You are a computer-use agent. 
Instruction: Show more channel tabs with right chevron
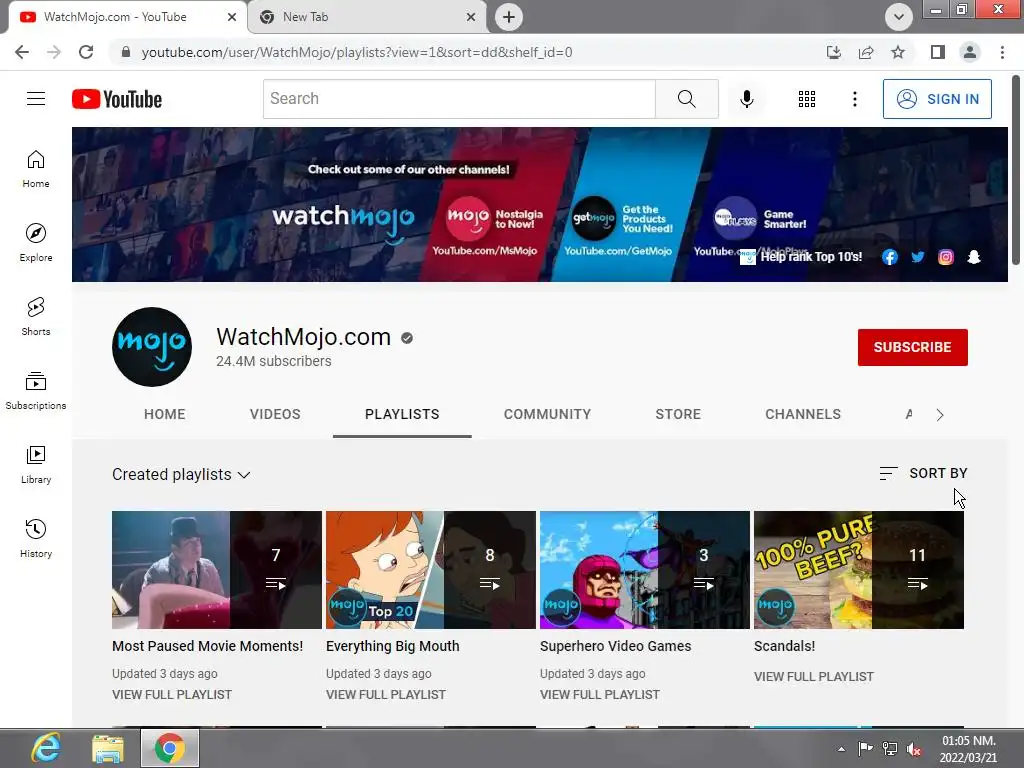[940, 415]
